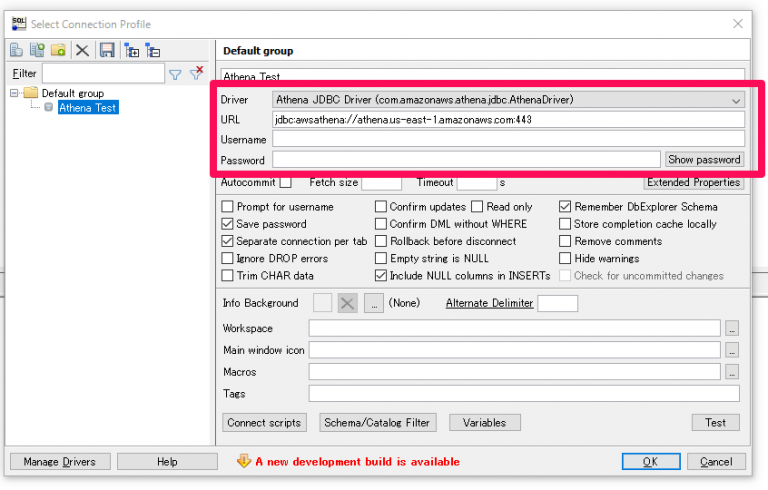Enable Hide warnings checkbox

(565, 258)
